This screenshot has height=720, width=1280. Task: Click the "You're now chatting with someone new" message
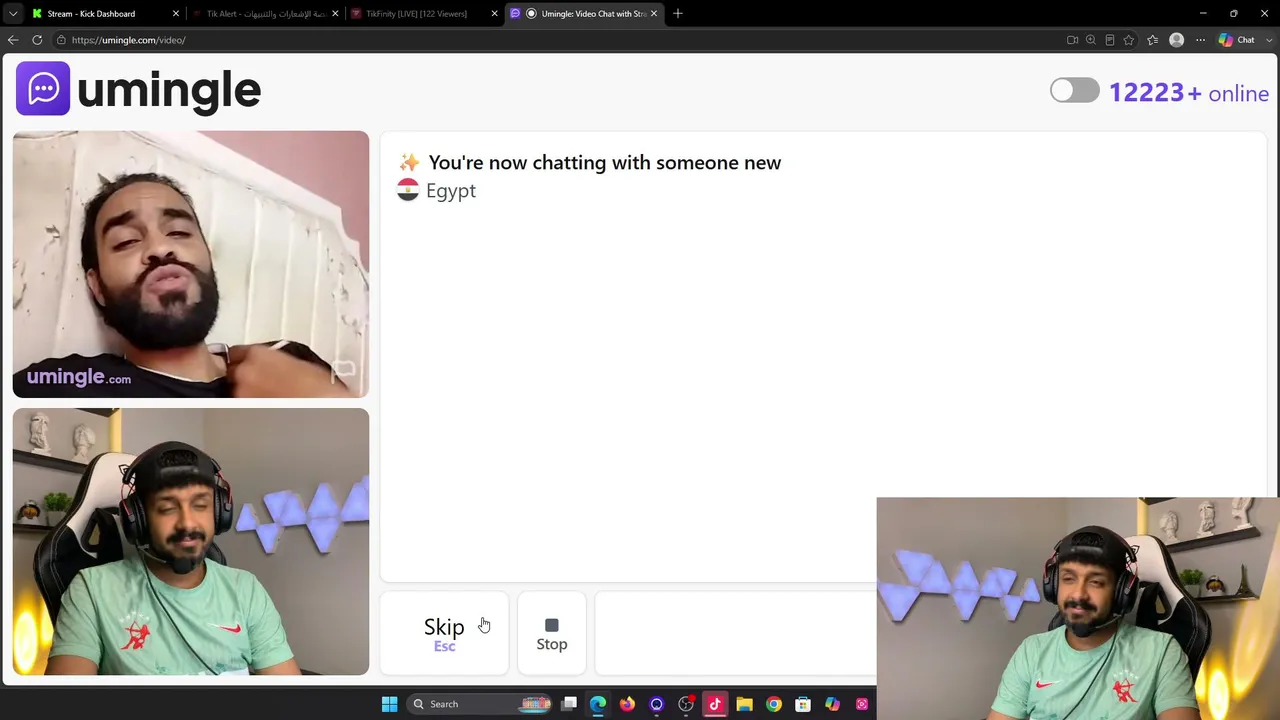coord(604,163)
